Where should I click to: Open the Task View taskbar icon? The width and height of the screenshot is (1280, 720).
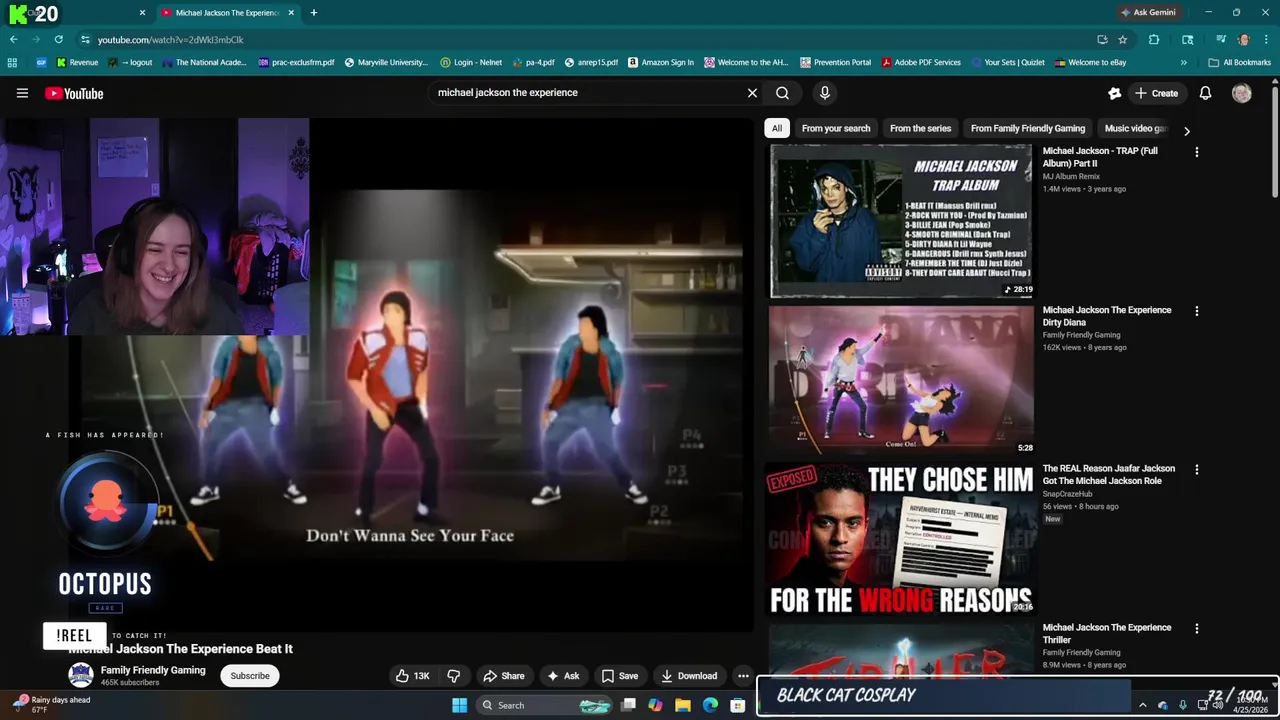(x=628, y=705)
